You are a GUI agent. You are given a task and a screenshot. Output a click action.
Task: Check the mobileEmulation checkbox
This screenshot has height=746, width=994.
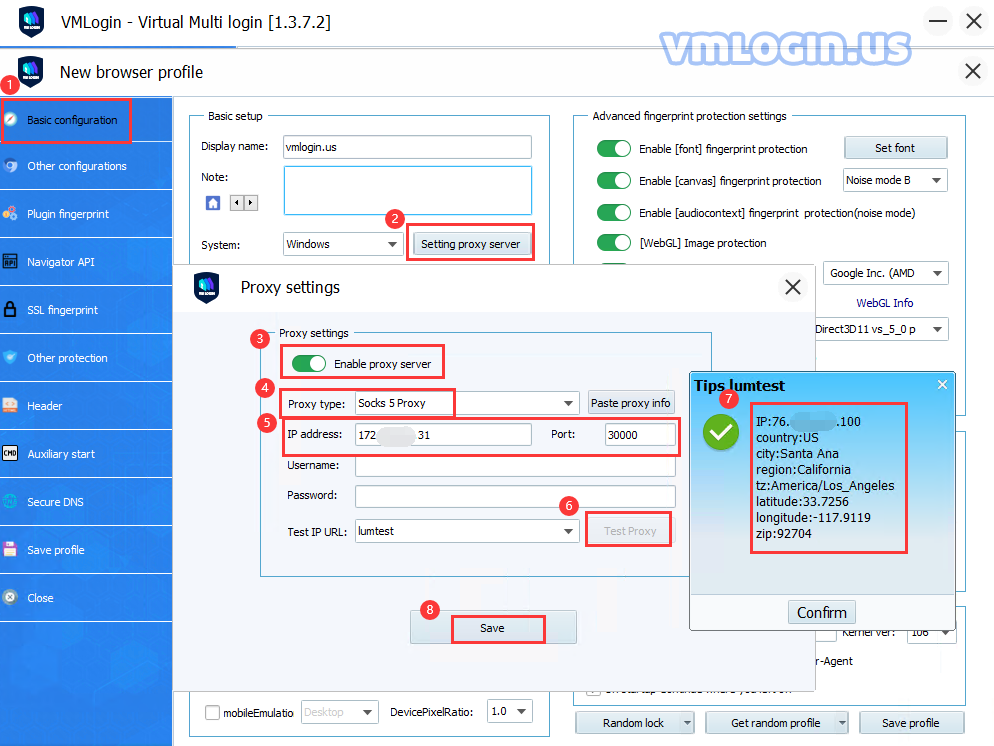pyautogui.click(x=212, y=712)
